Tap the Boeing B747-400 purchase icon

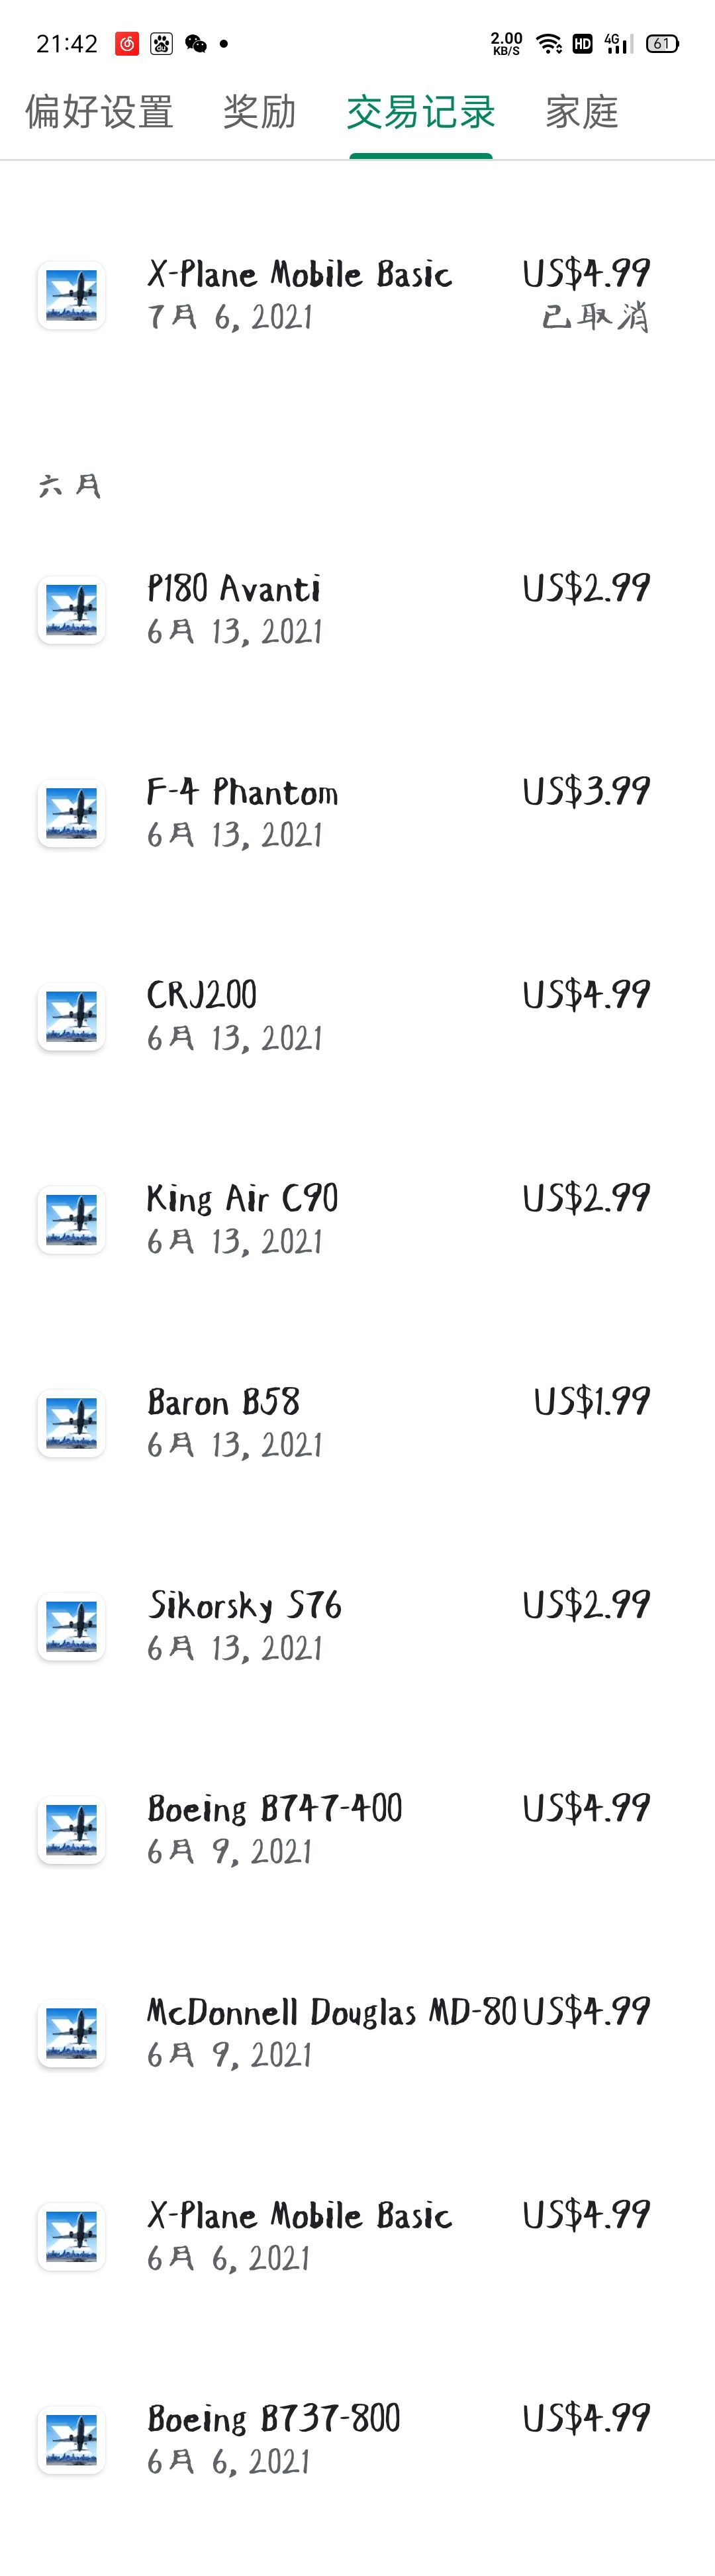(x=71, y=1830)
